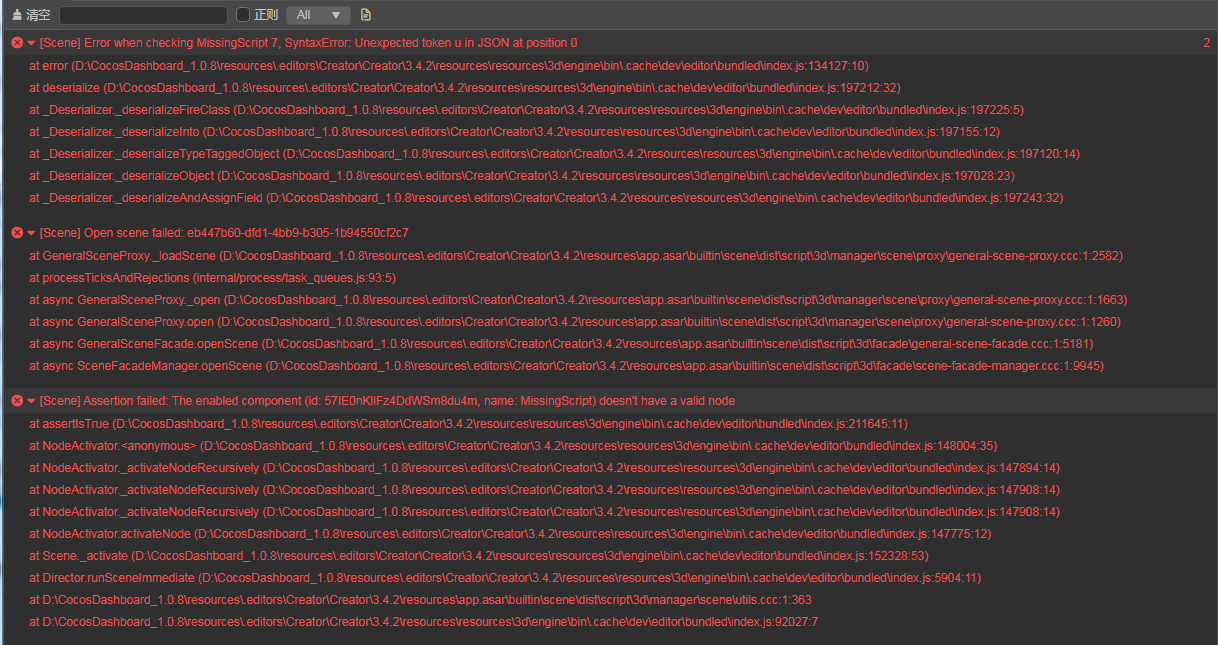Screen dimensions: 1218x645
Task: Select the 'async SceneFacadeManager.openScene' stack line
Action: (566, 366)
